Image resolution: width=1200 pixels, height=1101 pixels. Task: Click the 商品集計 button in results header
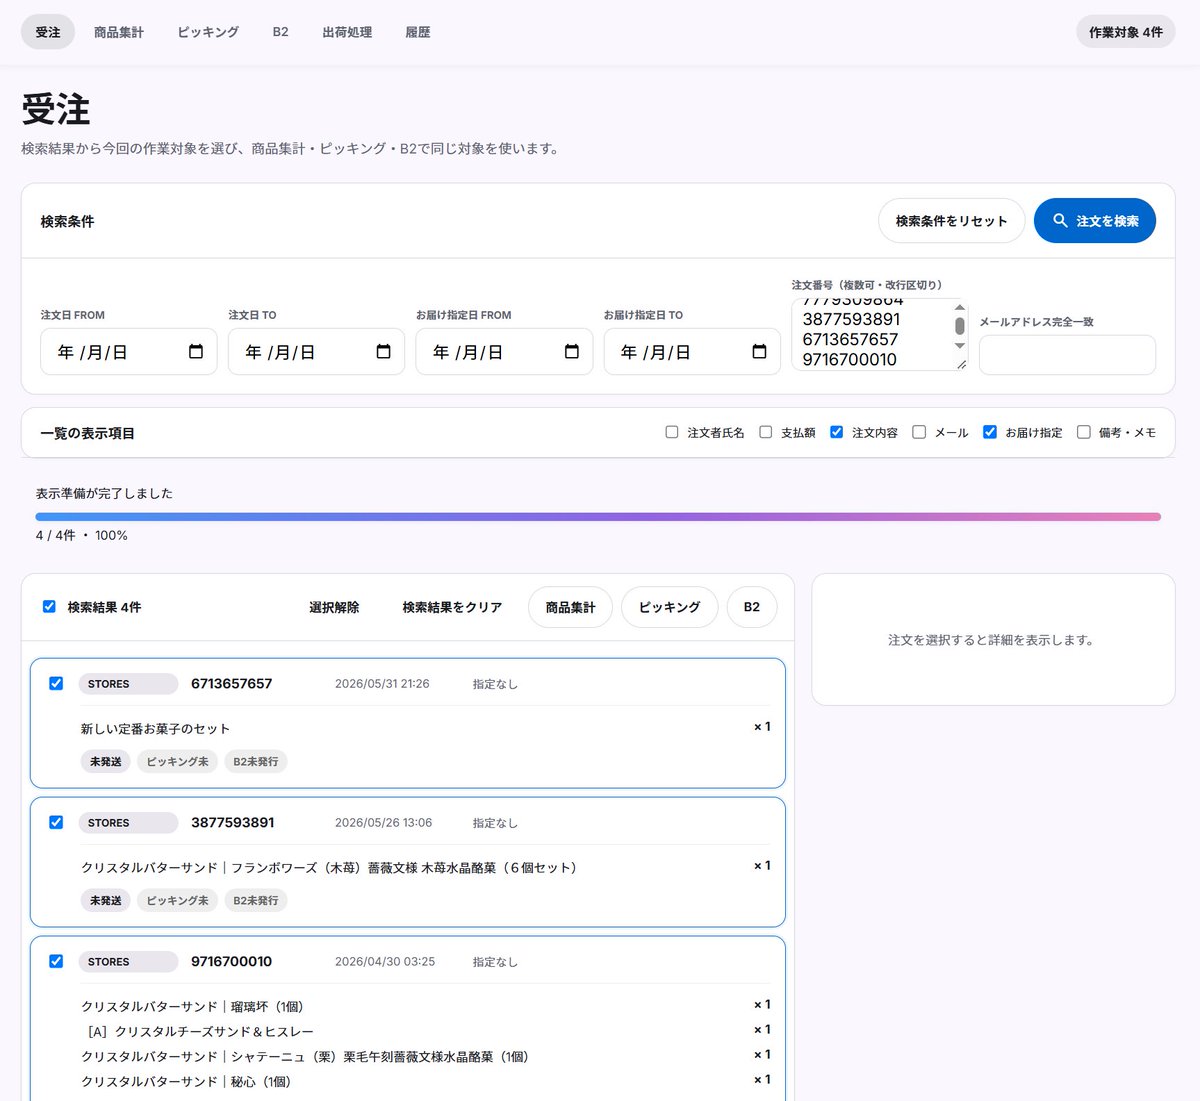pos(570,607)
